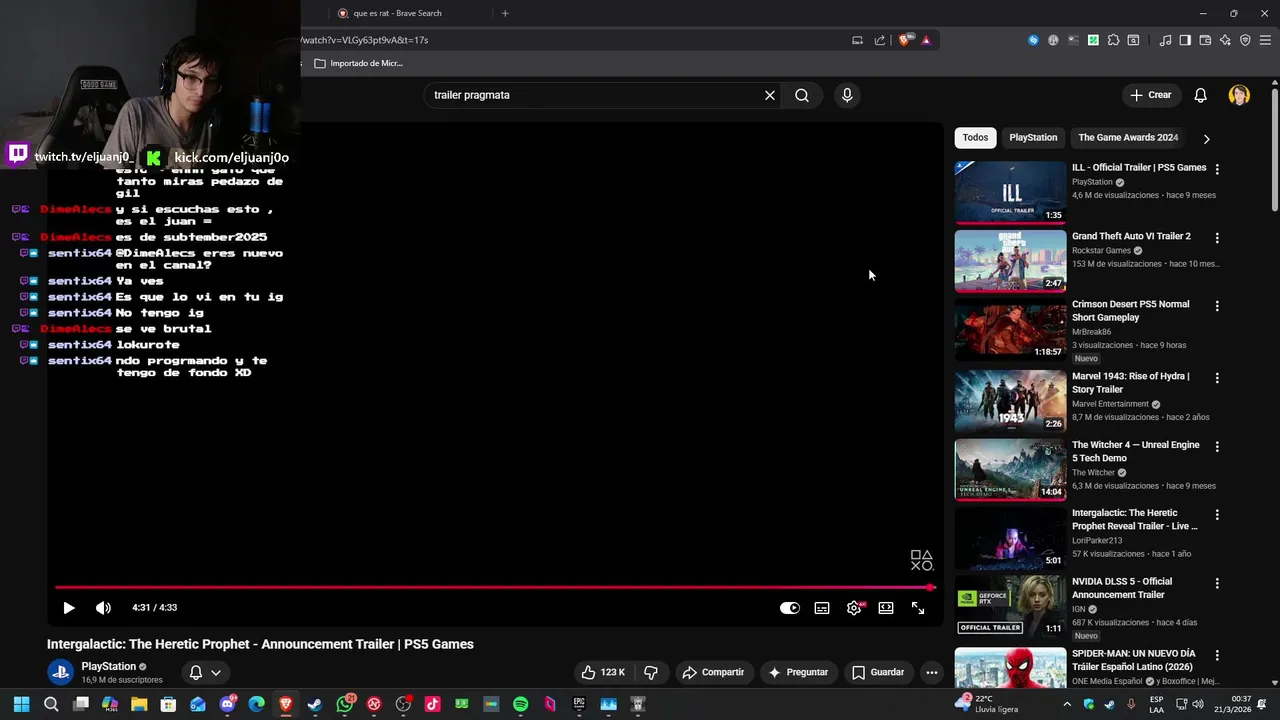Dislike the video thumbs-down button
Image resolution: width=1280 pixels, height=720 pixels.
pyautogui.click(x=651, y=673)
